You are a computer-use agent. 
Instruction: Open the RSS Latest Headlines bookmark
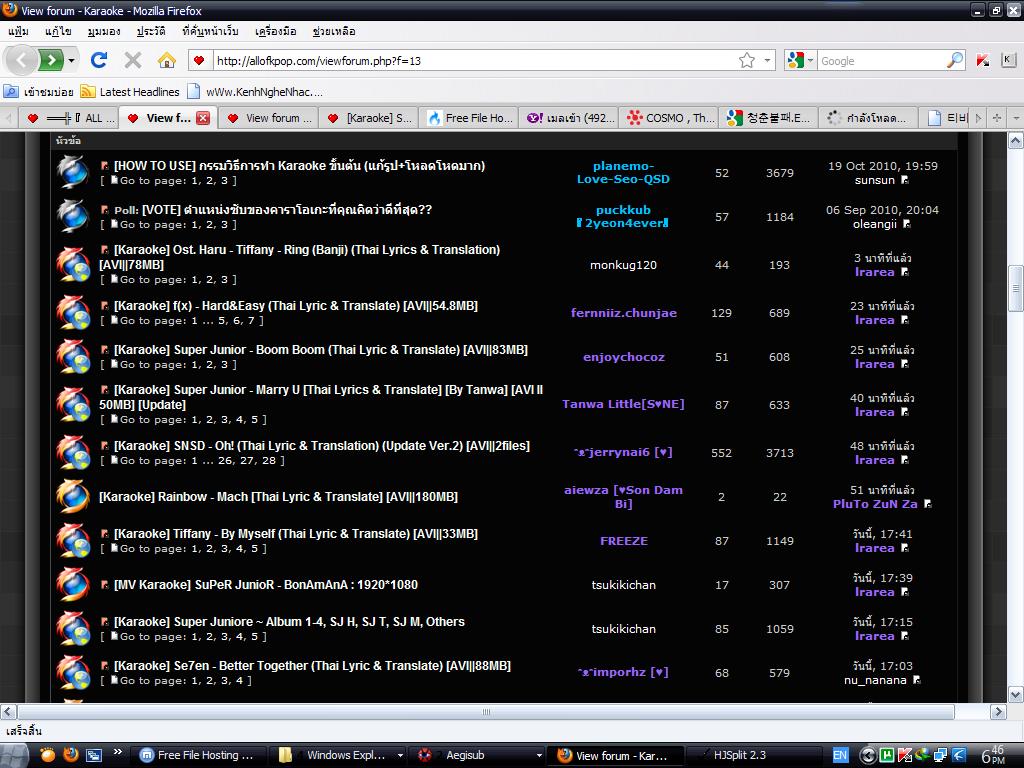pyautogui.click(x=130, y=92)
